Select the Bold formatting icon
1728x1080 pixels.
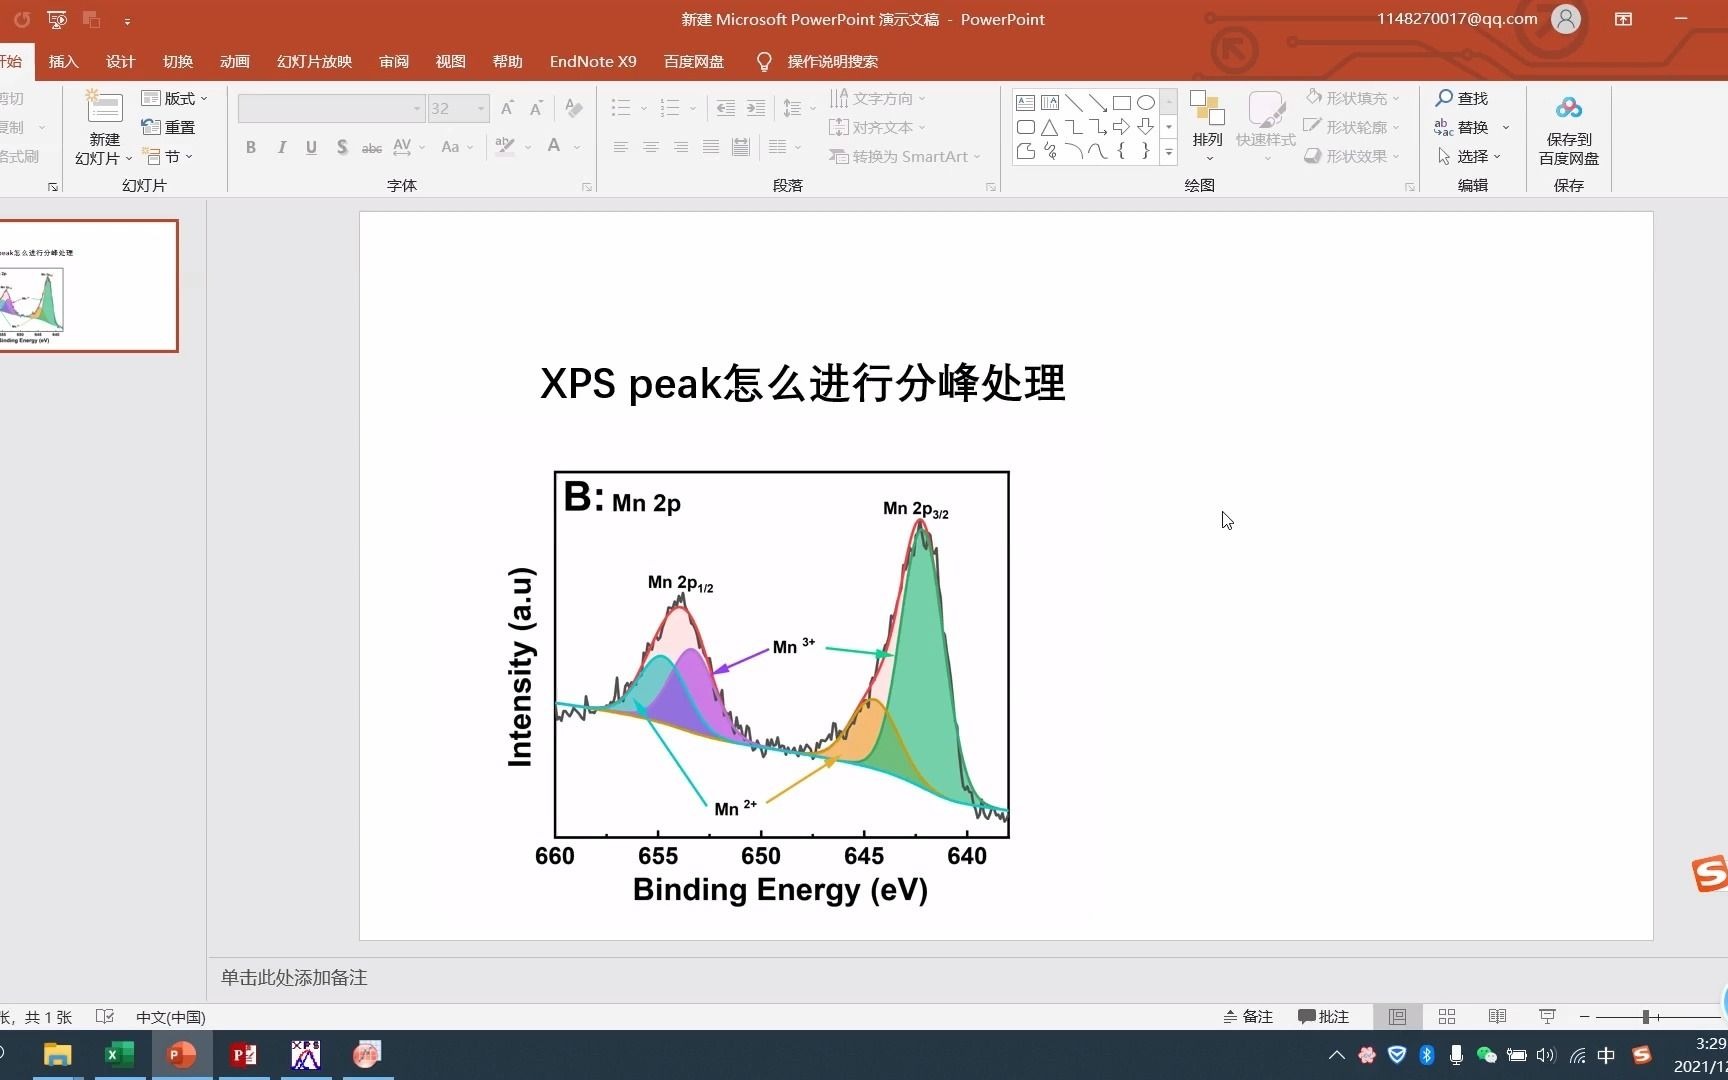(x=251, y=147)
